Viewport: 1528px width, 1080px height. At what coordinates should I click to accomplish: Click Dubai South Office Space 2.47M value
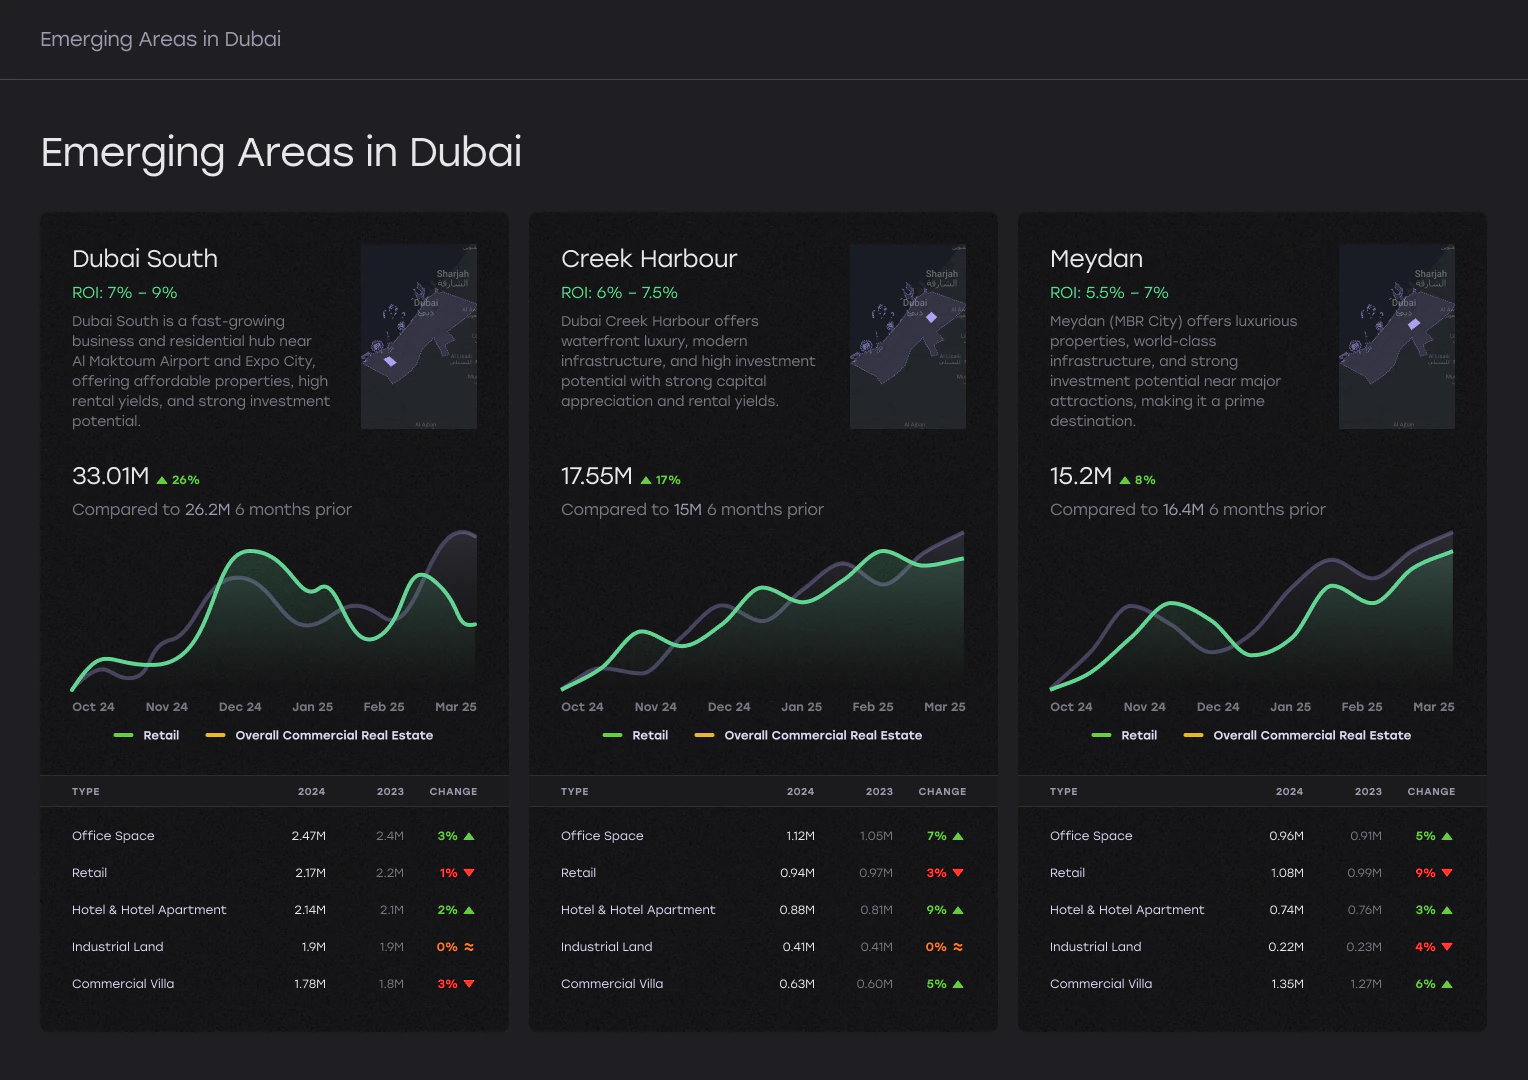[x=309, y=836]
